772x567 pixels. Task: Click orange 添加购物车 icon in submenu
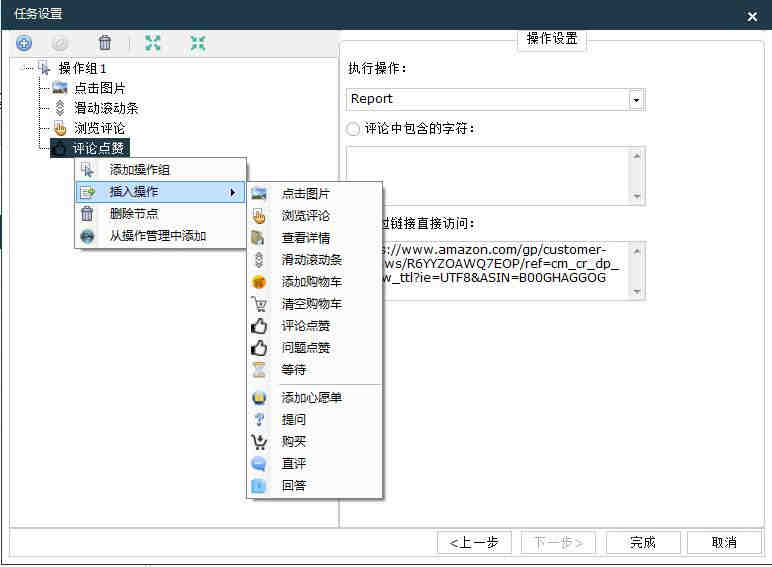pyautogui.click(x=259, y=282)
